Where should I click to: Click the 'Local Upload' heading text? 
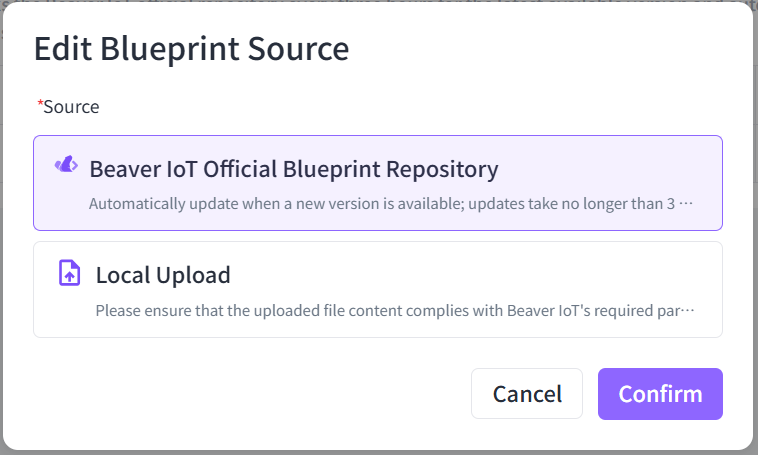click(x=163, y=275)
